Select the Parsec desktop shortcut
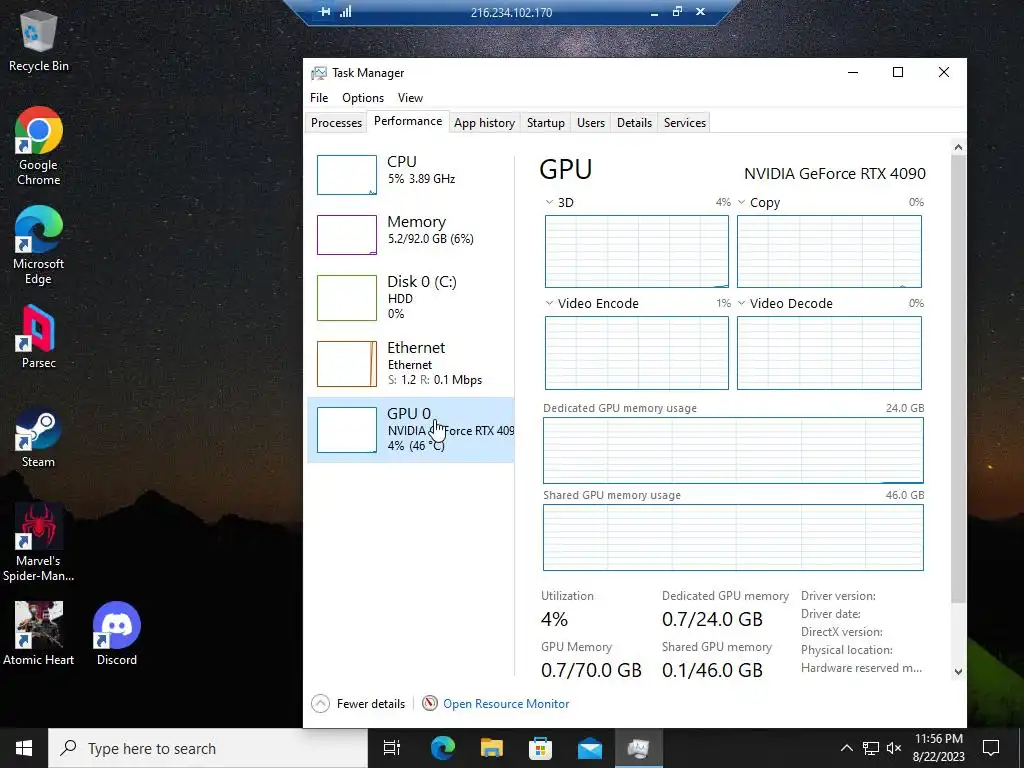The image size is (1024, 768). pyautogui.click(x=39, y=337)
